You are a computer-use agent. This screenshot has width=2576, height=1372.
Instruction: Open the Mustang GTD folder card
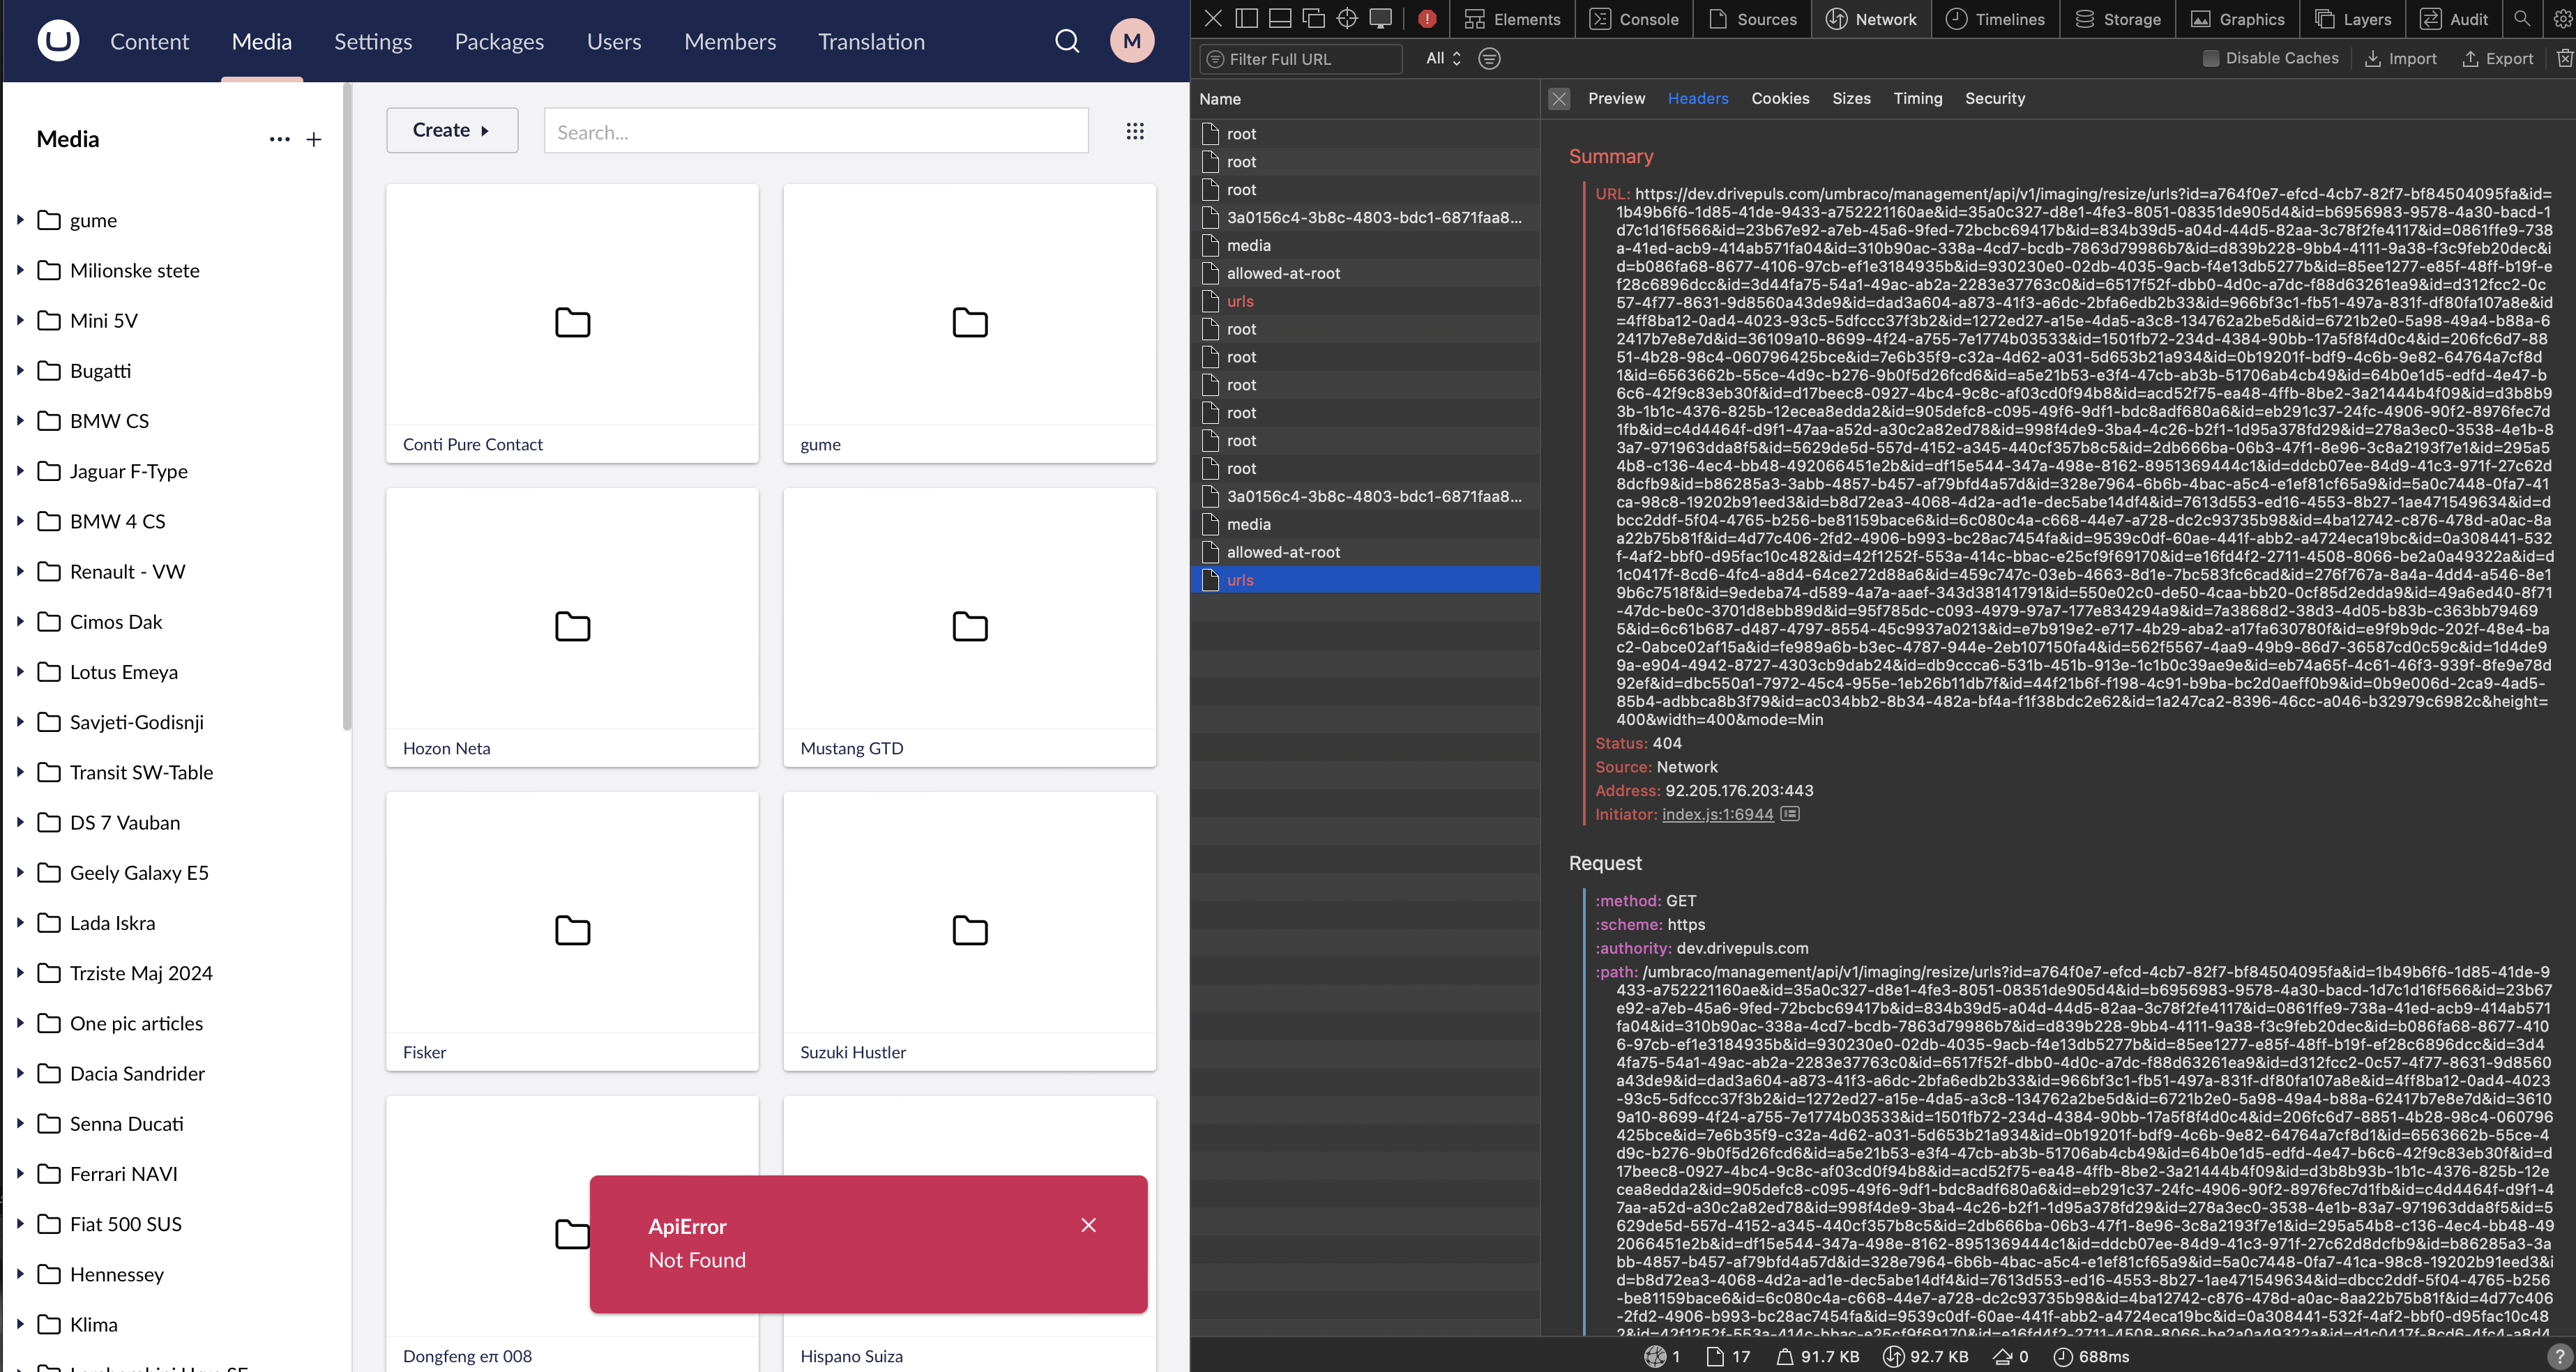pyautogui.click(x=969, y=627)
